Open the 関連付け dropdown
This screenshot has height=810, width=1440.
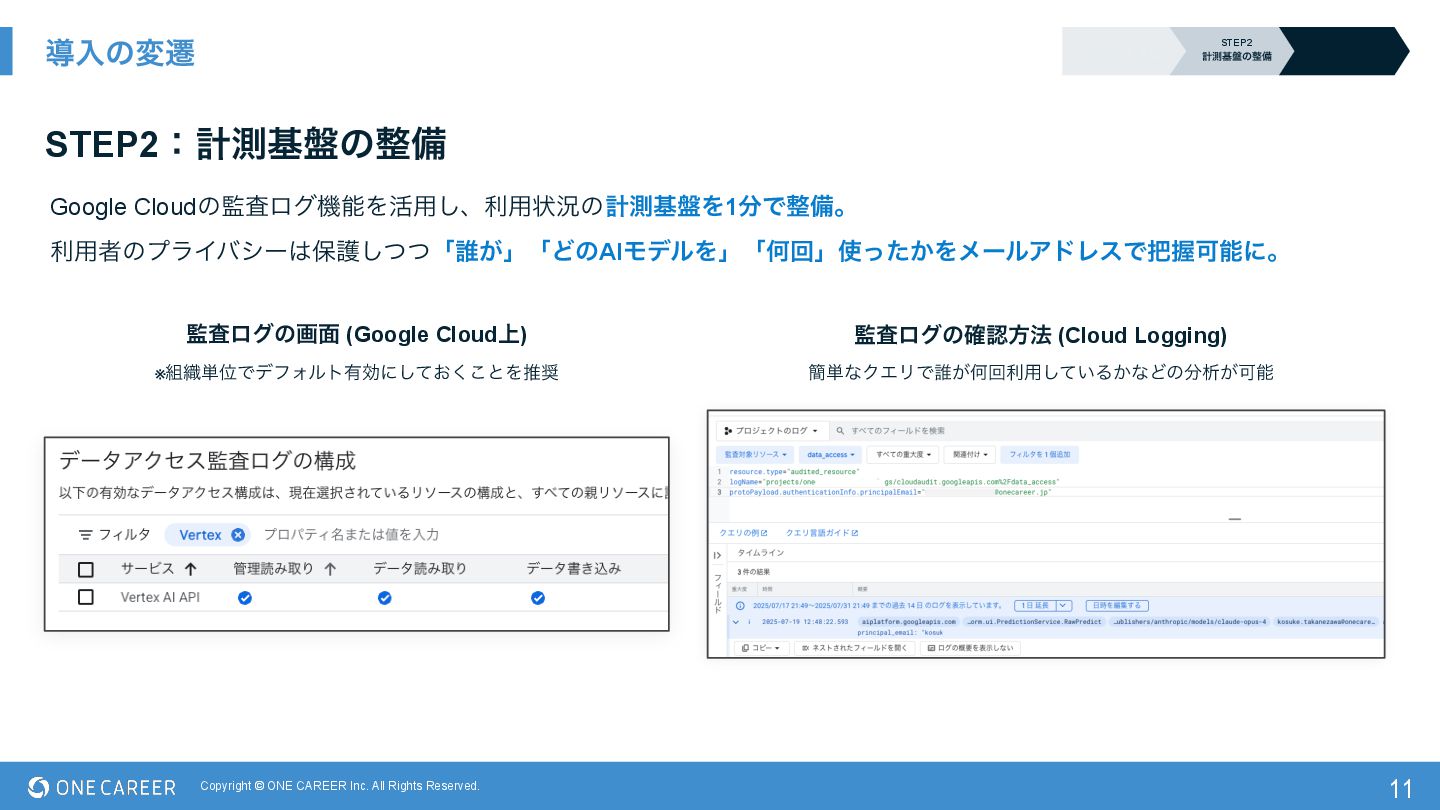(970, 455)
